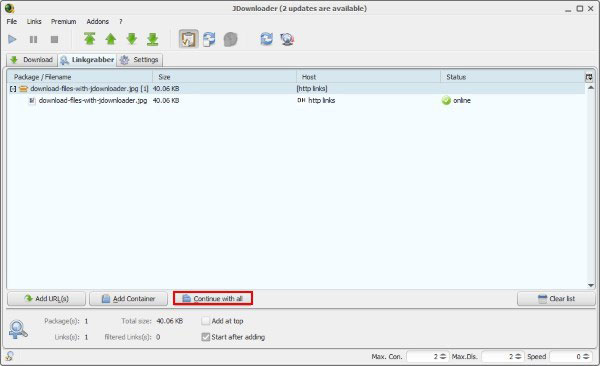
Task: Adjust the Max. Con. spinner arrows
Action: click(443, 356)
